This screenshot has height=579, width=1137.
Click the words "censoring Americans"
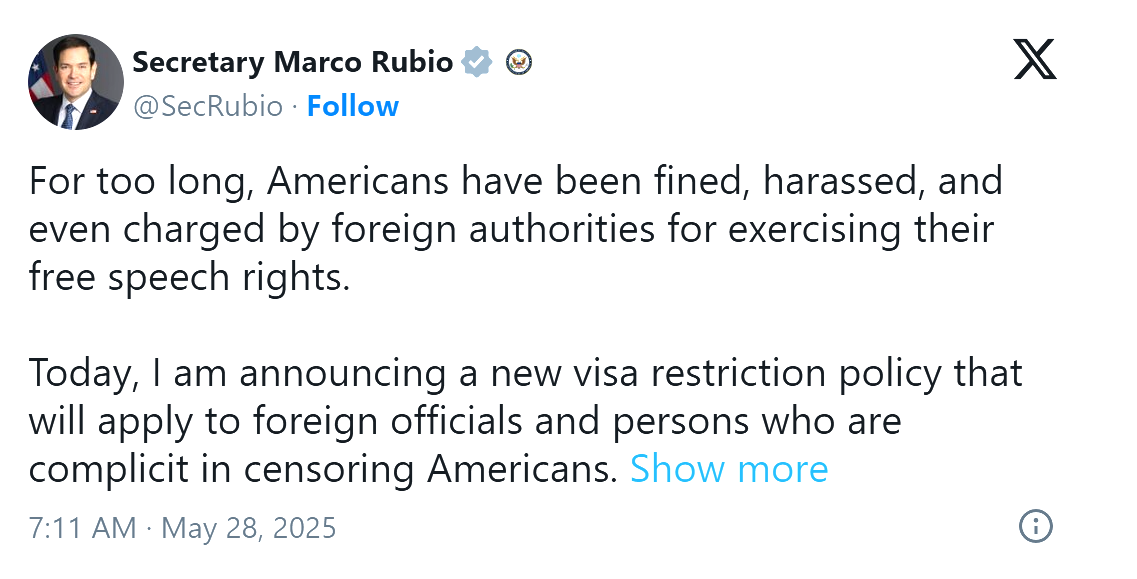[x=427, y=469]
